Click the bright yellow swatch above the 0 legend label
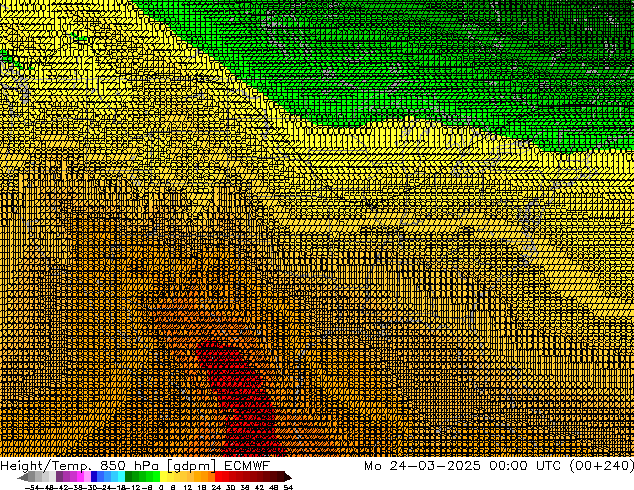Viewport: 634px width, 490px height. 163,477
